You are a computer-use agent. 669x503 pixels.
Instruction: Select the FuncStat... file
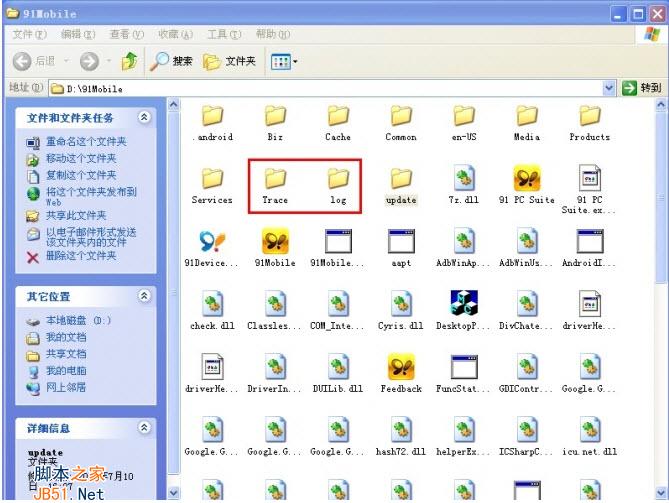pyautogui.click(x=463, y=373)
